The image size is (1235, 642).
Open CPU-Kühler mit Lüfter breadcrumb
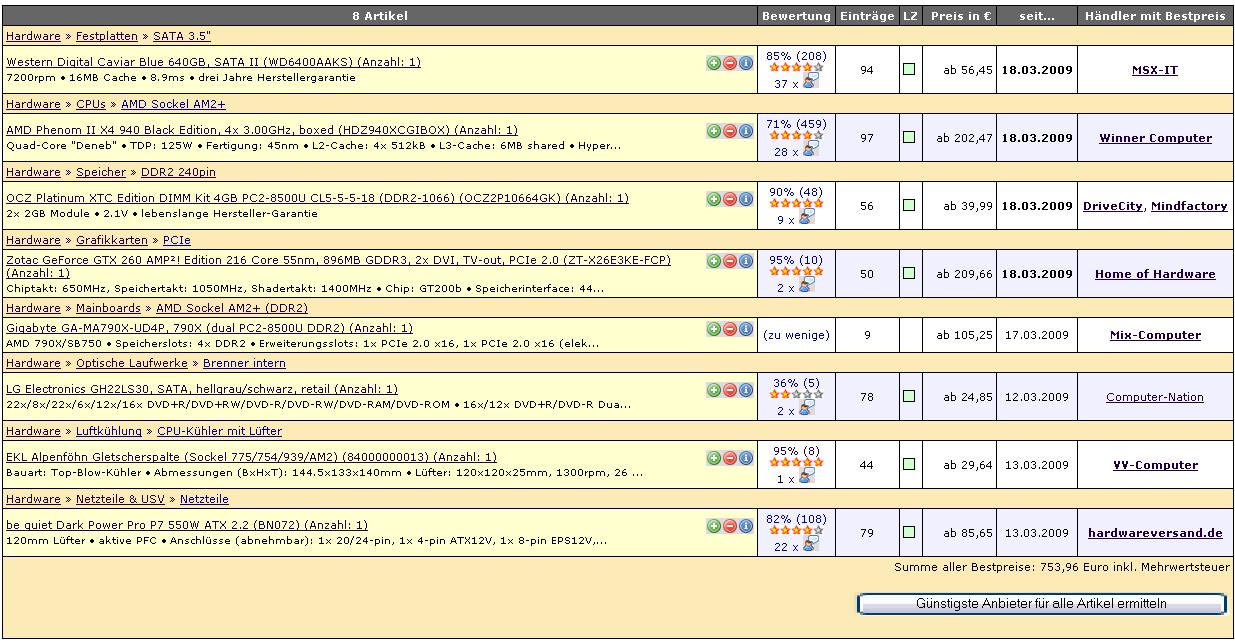pyautogui.click(x=219, y=431)
